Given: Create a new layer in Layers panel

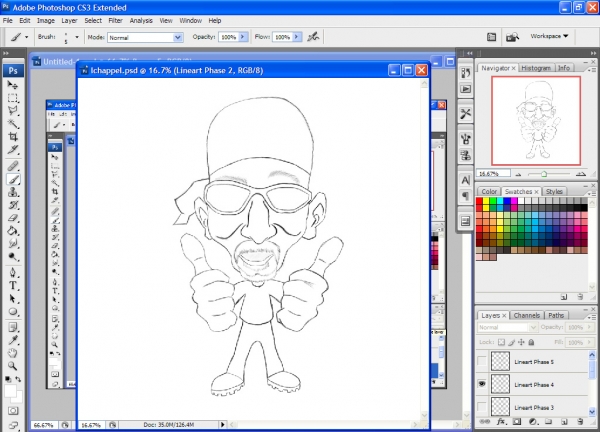Looking at the screenshot, I should point(564,422).
